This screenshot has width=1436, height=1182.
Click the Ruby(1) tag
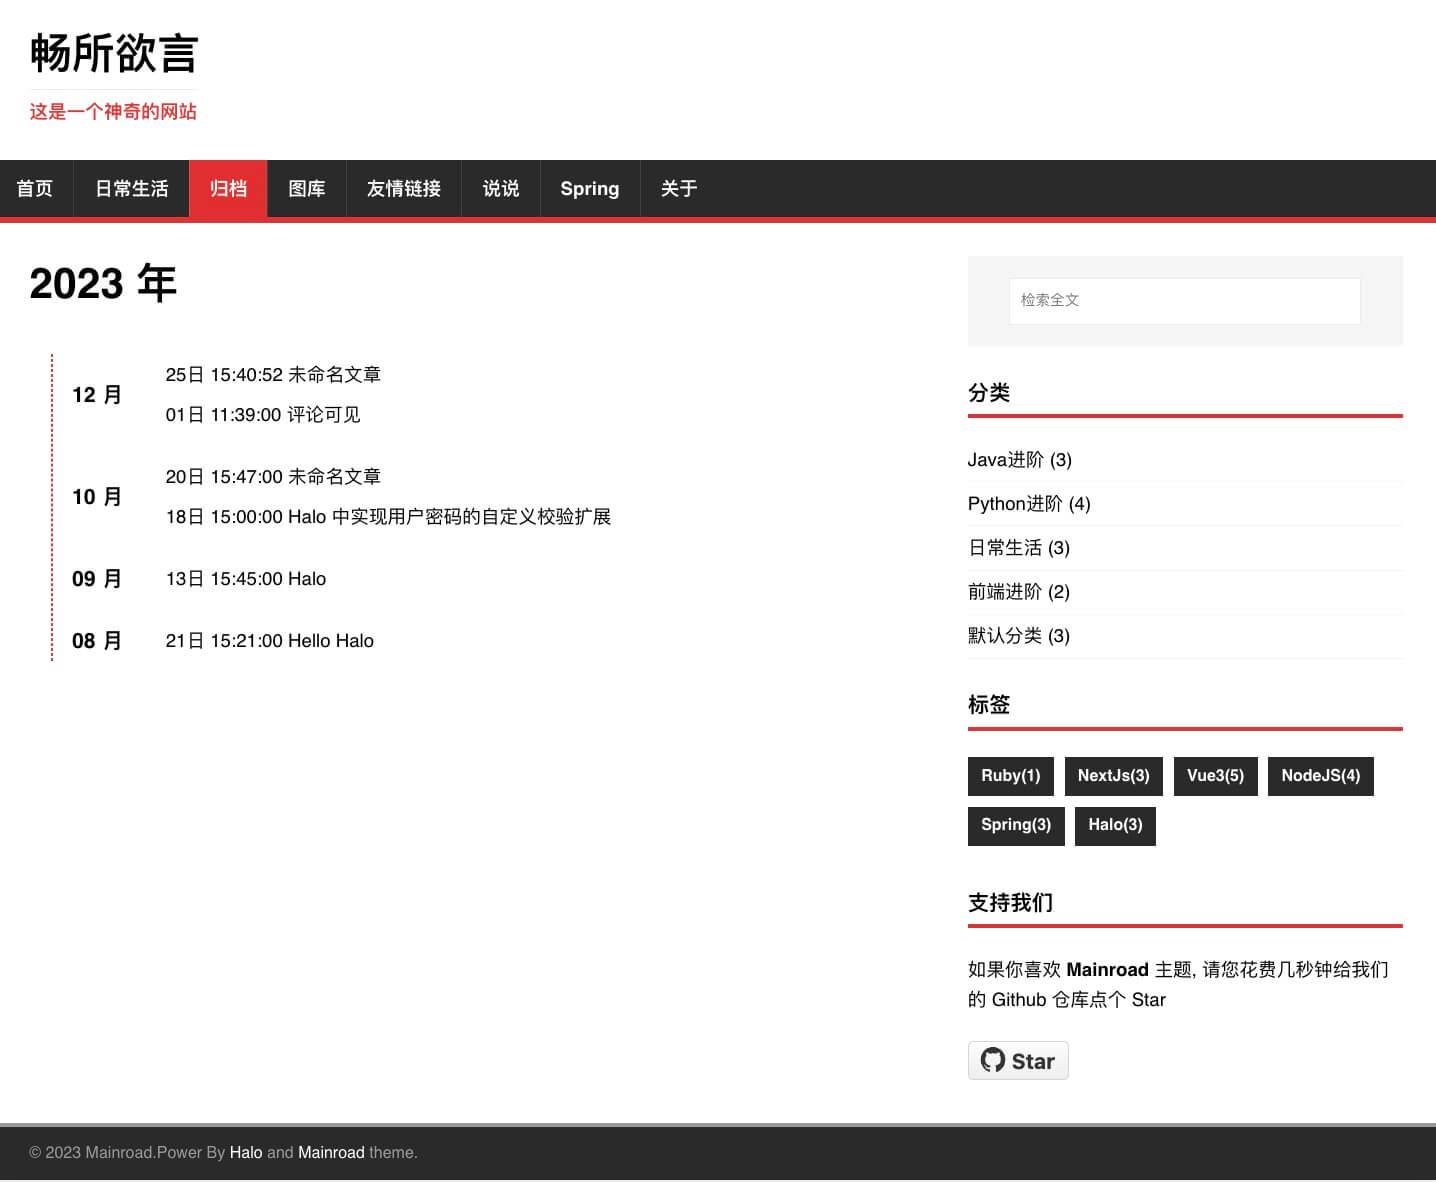point(1010,776)
